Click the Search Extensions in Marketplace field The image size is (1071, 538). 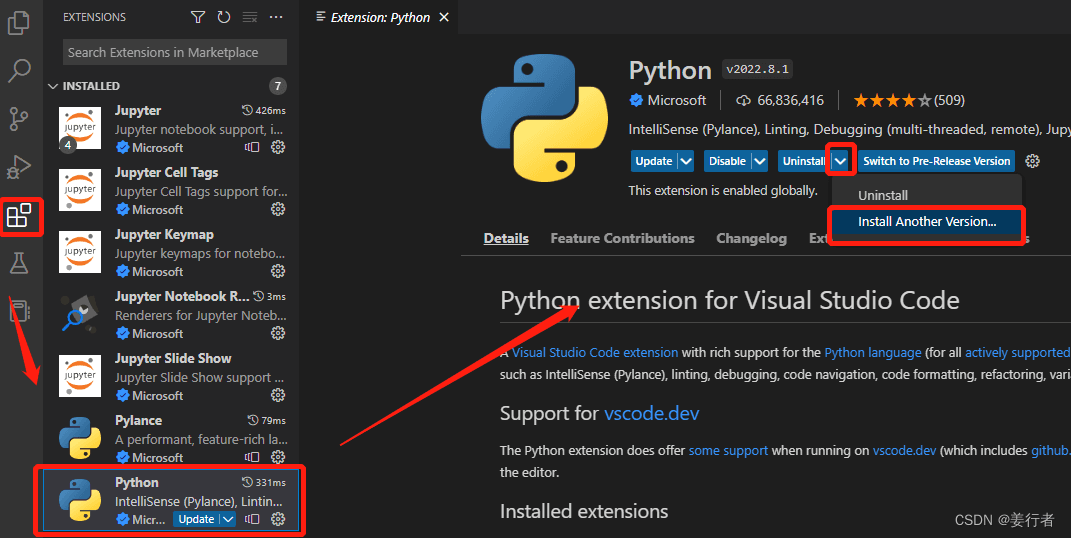(x=175, y=53)
